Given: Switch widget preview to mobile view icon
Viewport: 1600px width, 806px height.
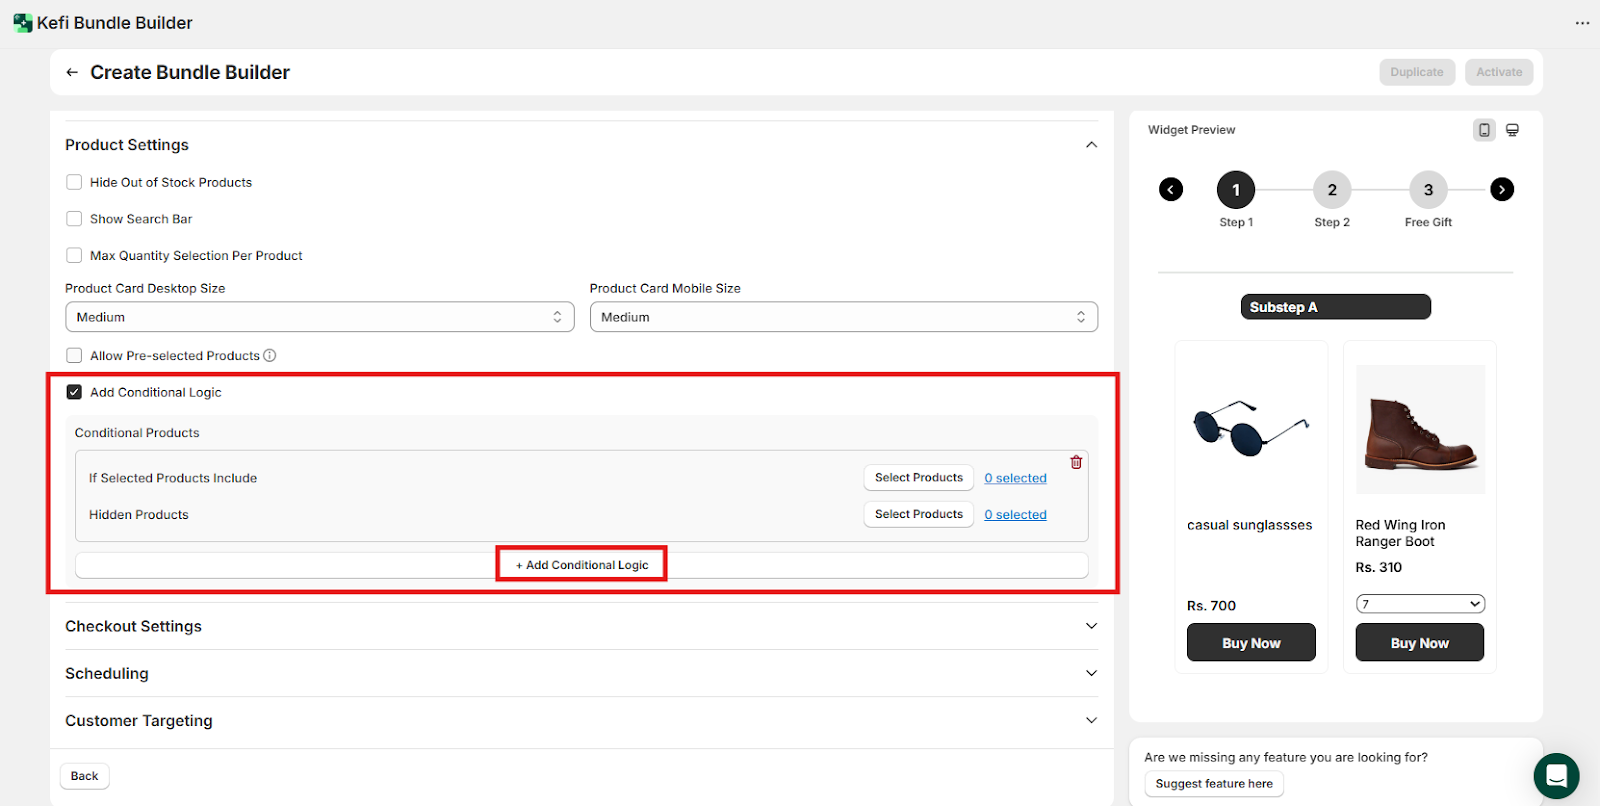Looking at the screenshot, I should [1484, 130].
